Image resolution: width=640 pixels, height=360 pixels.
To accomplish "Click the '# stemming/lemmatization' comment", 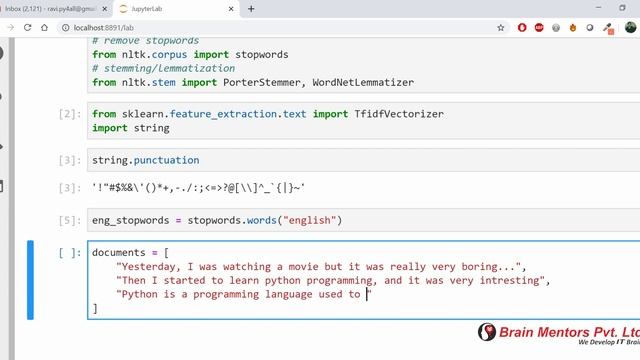I will pyautogui.click(x=164, y=68).
